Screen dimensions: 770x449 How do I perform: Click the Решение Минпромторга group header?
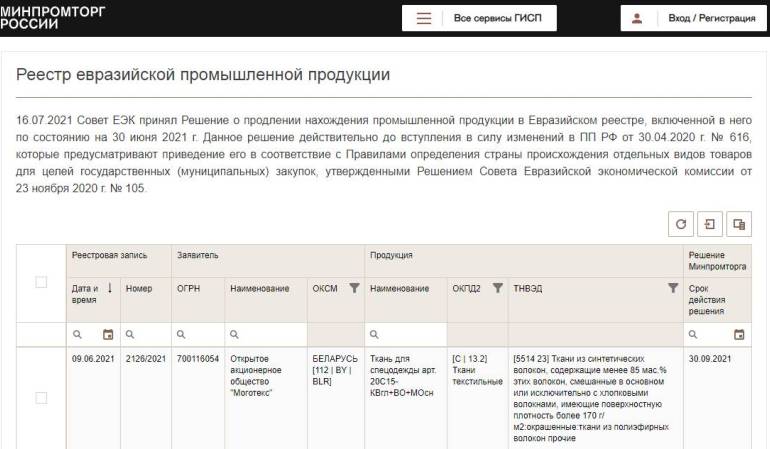pos(717,261)
